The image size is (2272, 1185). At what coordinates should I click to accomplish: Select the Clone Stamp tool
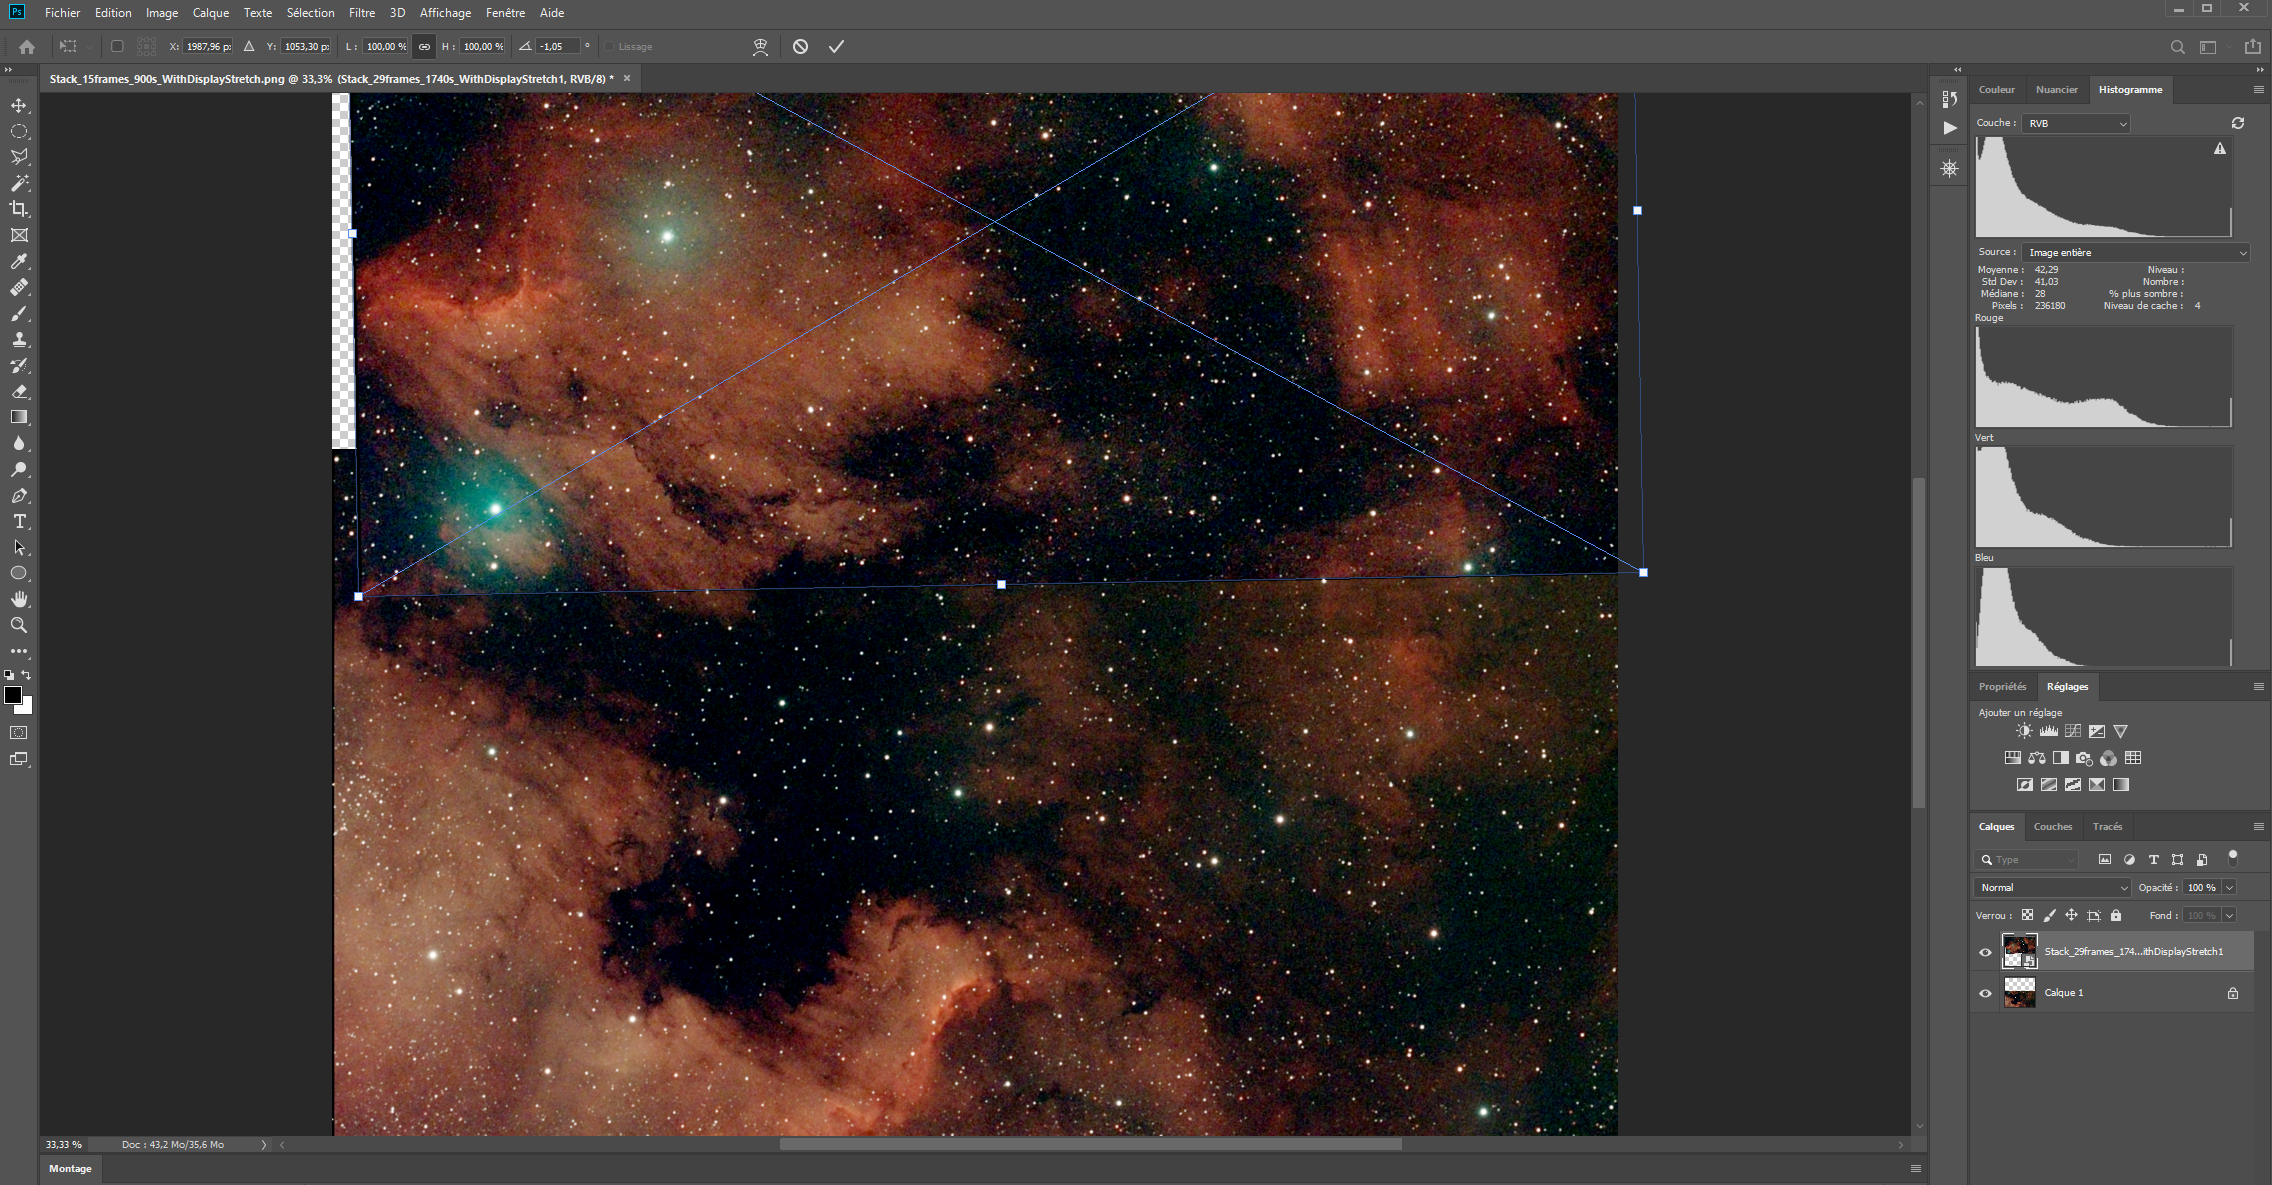pyautogui.click(x=19, y=339)
